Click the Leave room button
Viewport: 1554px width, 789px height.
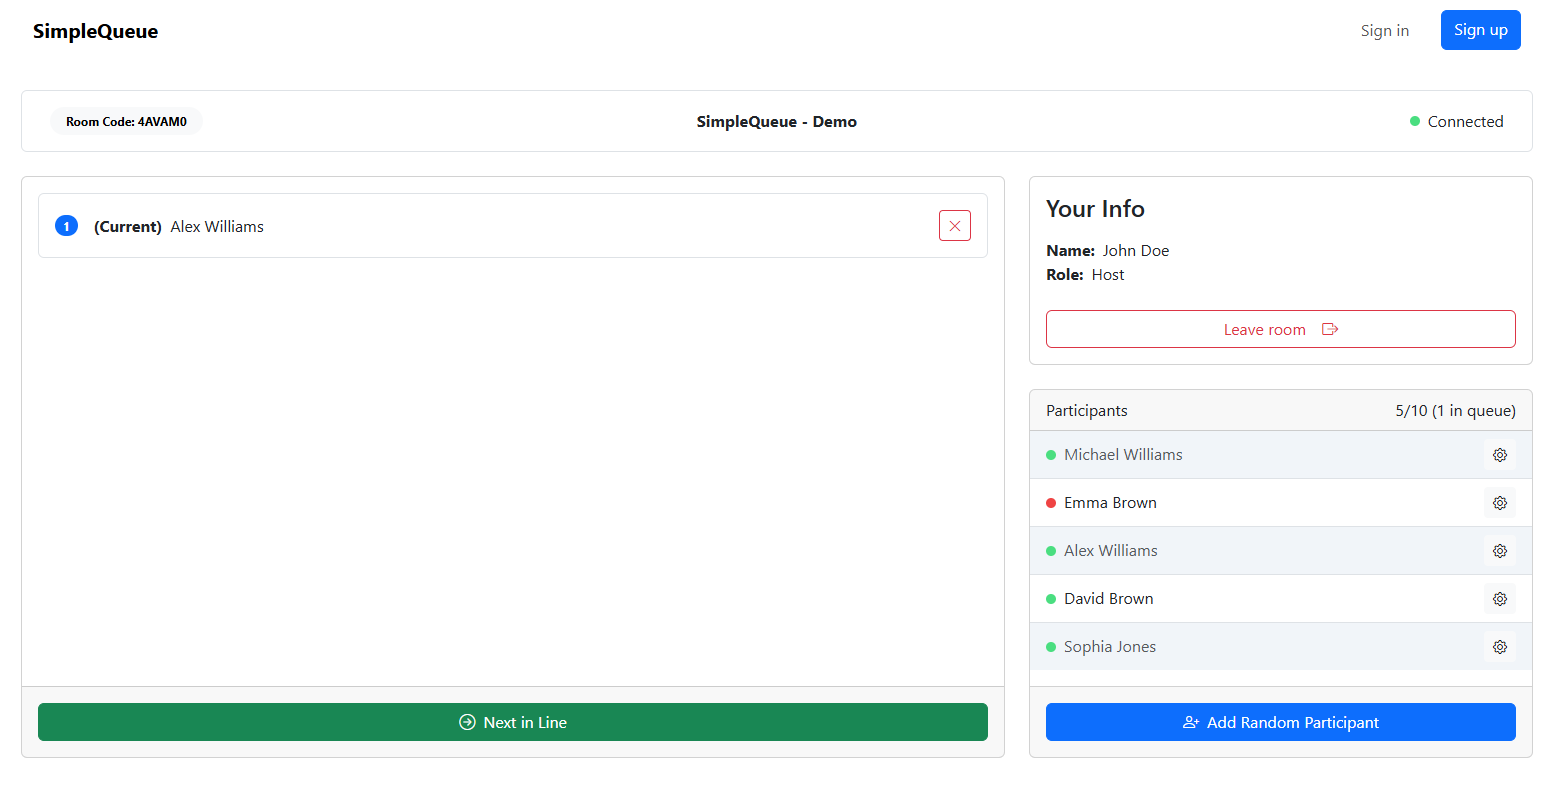click(x=1280, y=328)
